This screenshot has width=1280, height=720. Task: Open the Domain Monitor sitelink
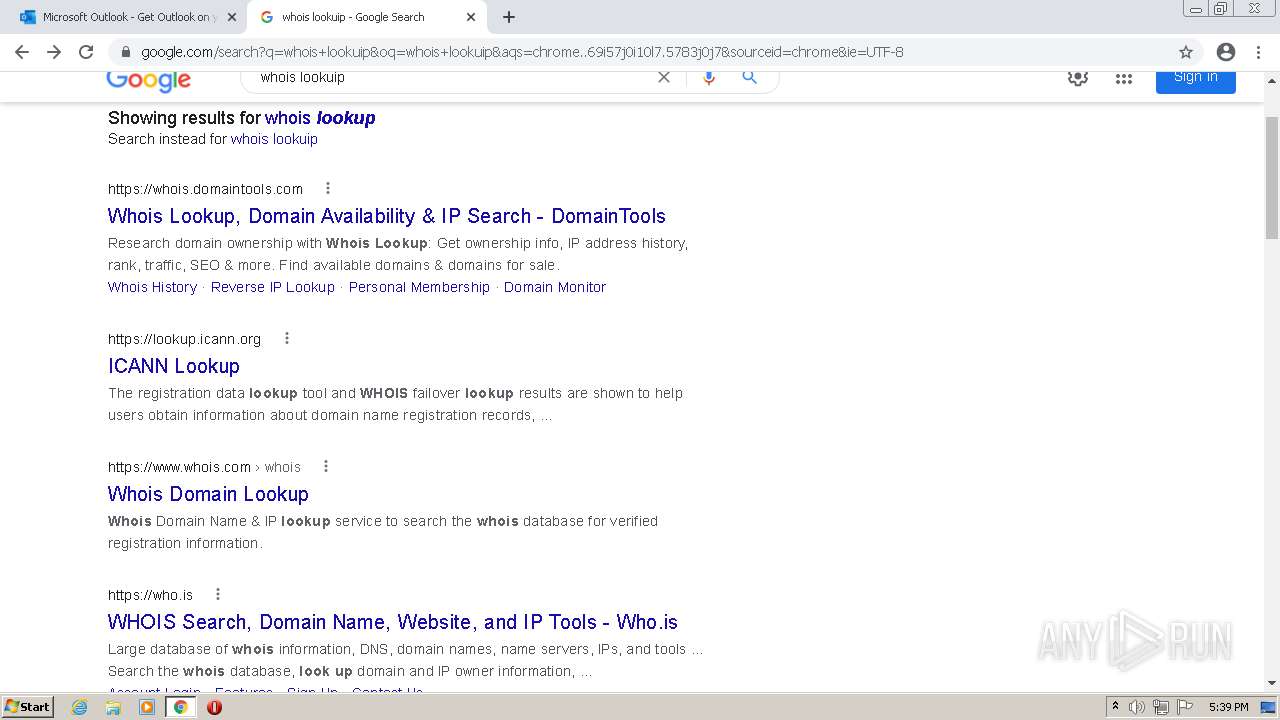(555, 287)
